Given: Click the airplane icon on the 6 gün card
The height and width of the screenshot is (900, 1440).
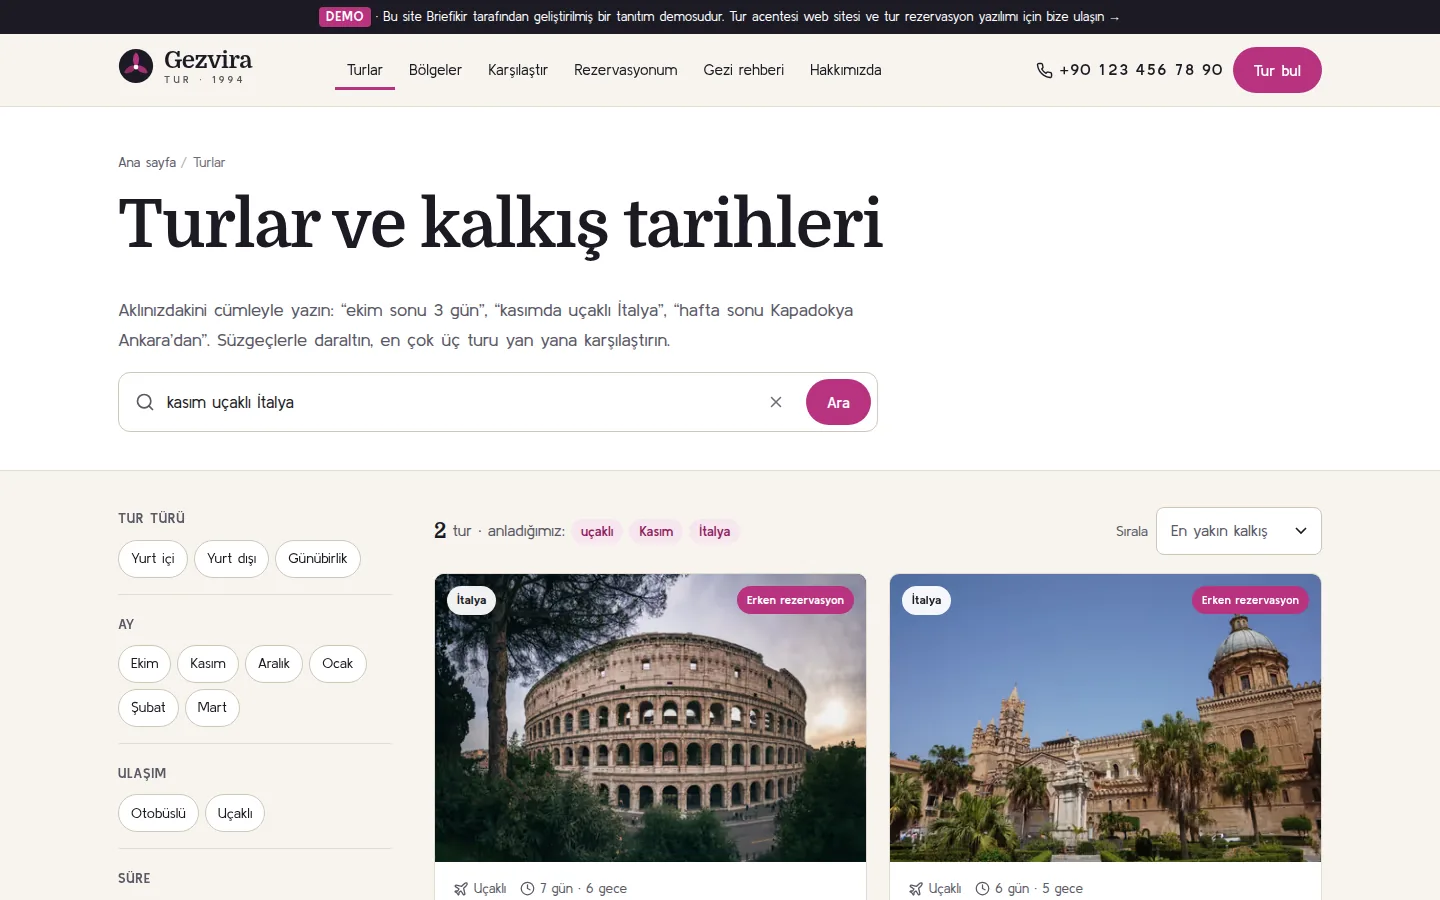Looking at the screenshot, I should tap(916, 889).
